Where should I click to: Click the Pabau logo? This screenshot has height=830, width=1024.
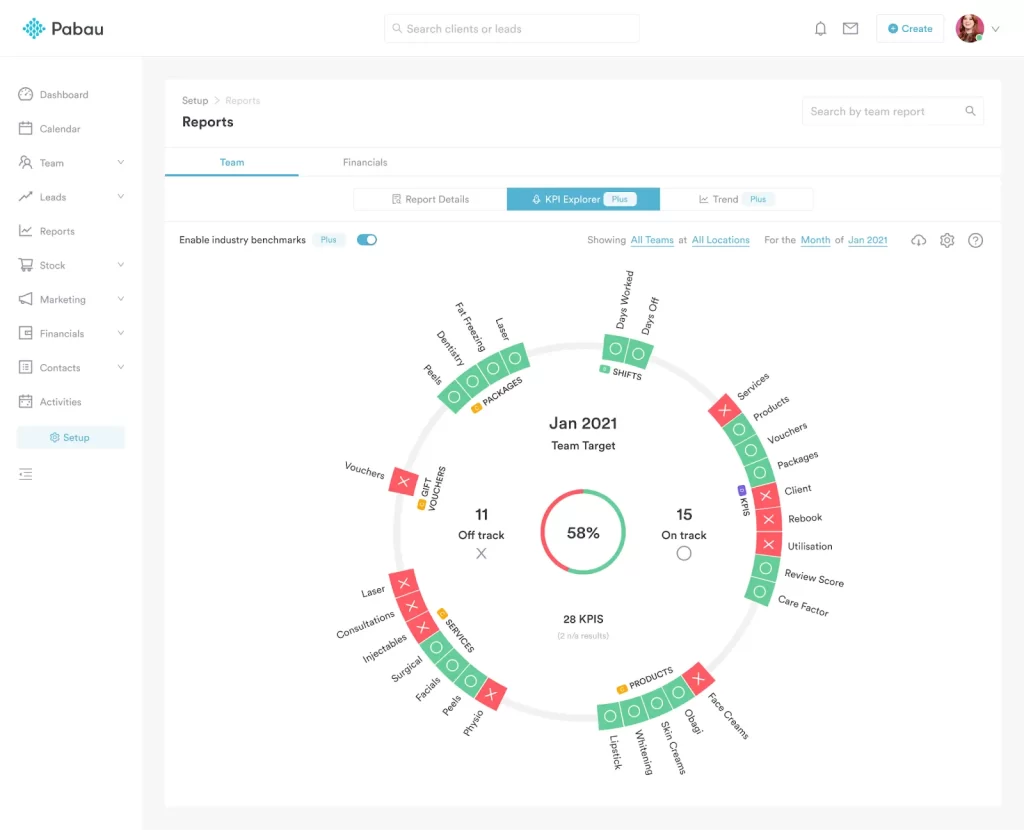click(x=63, y=29)
